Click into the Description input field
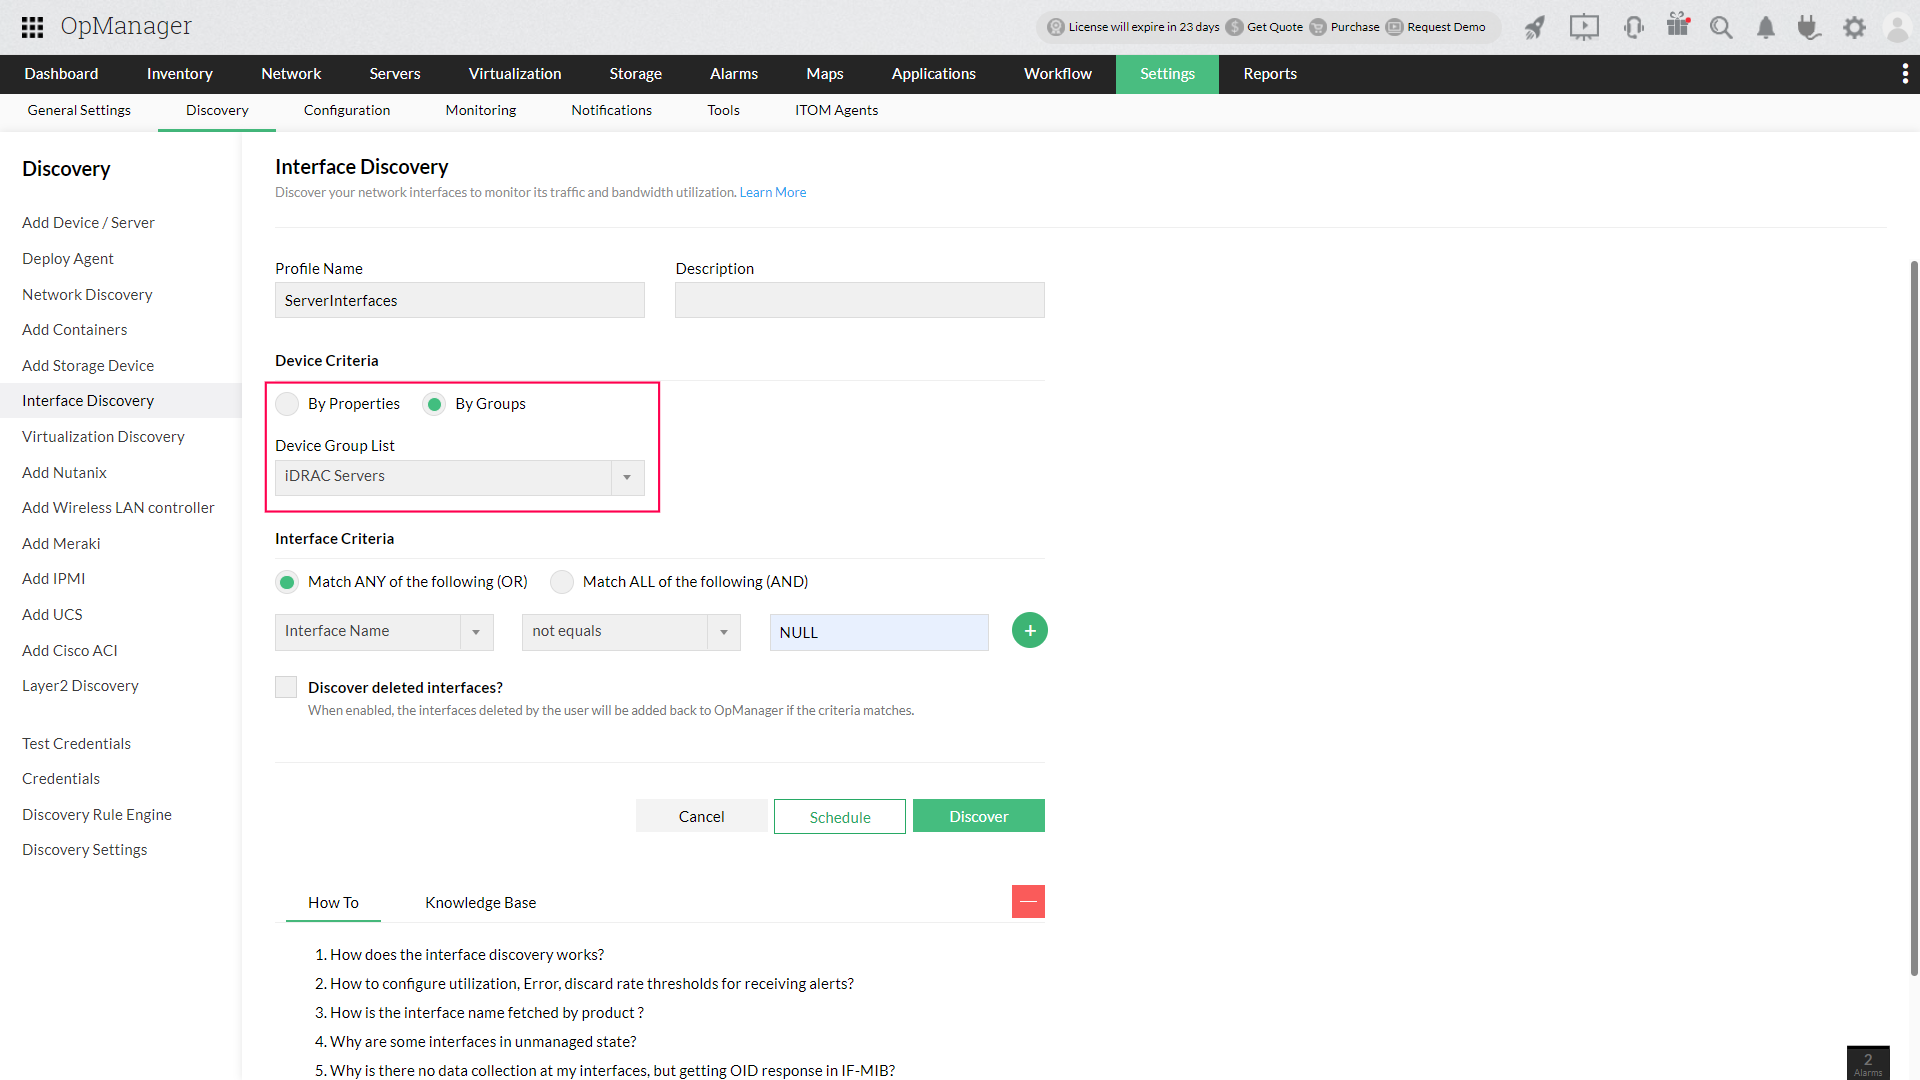 859,300
